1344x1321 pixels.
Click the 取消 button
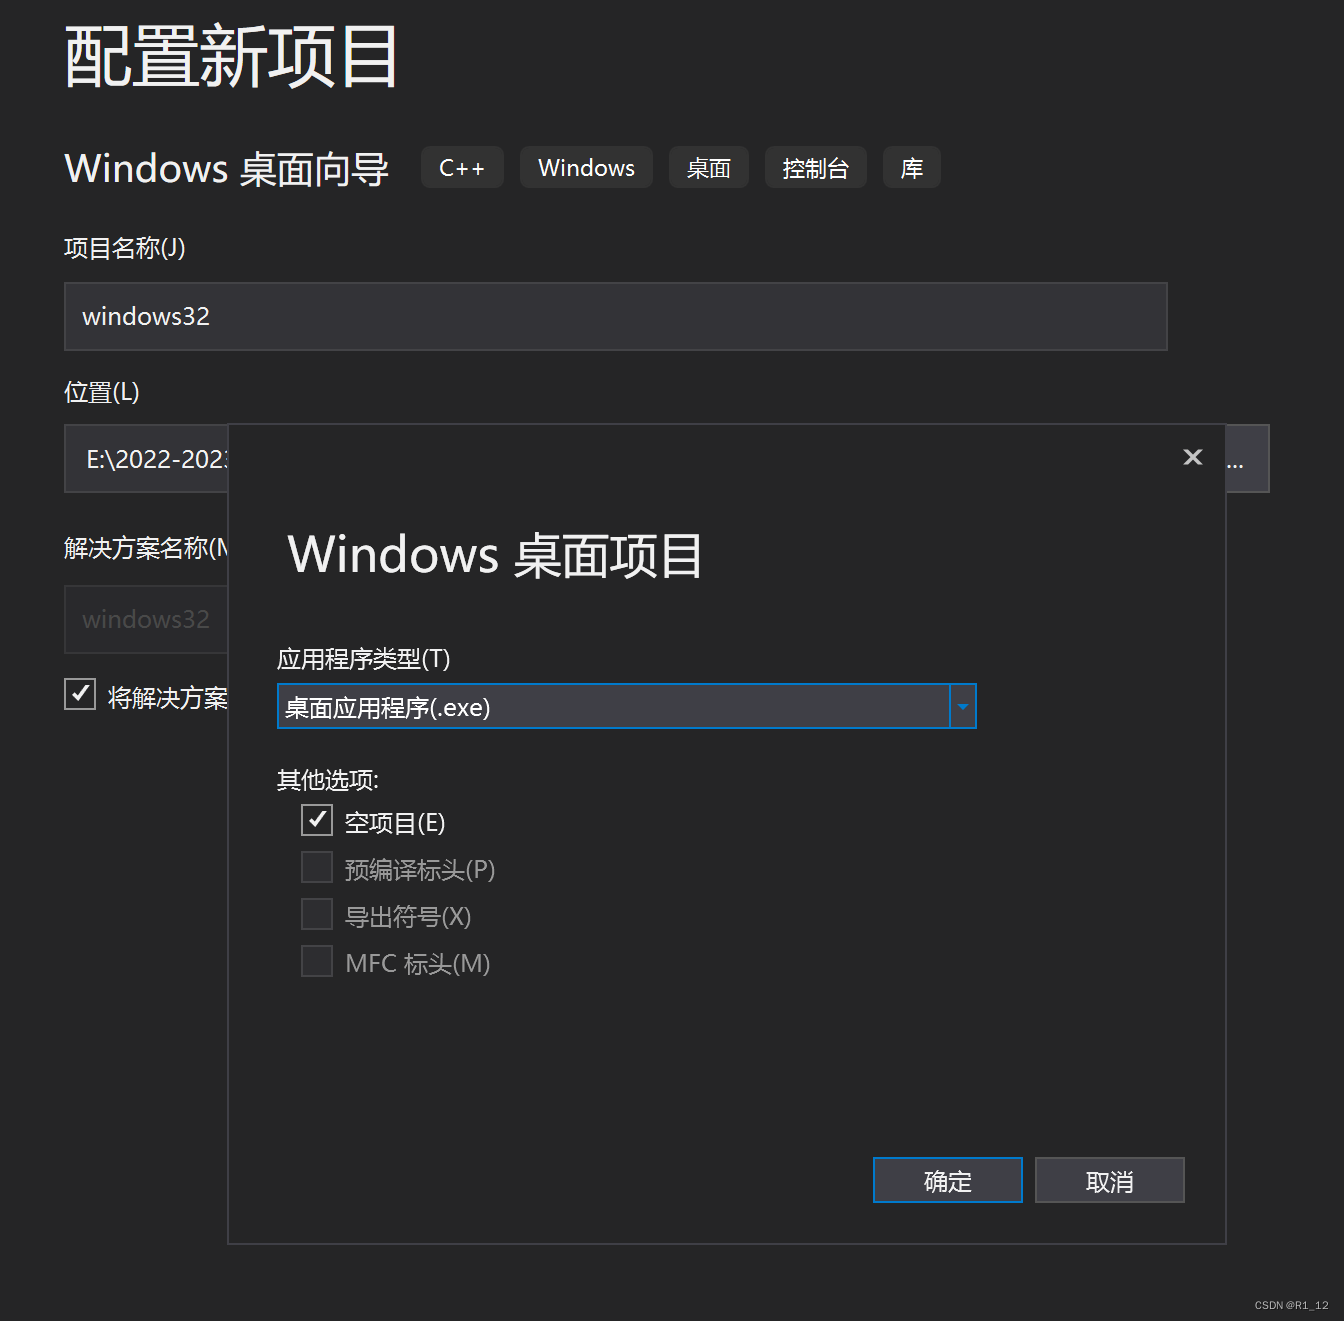click(x=1109, y=1180)
